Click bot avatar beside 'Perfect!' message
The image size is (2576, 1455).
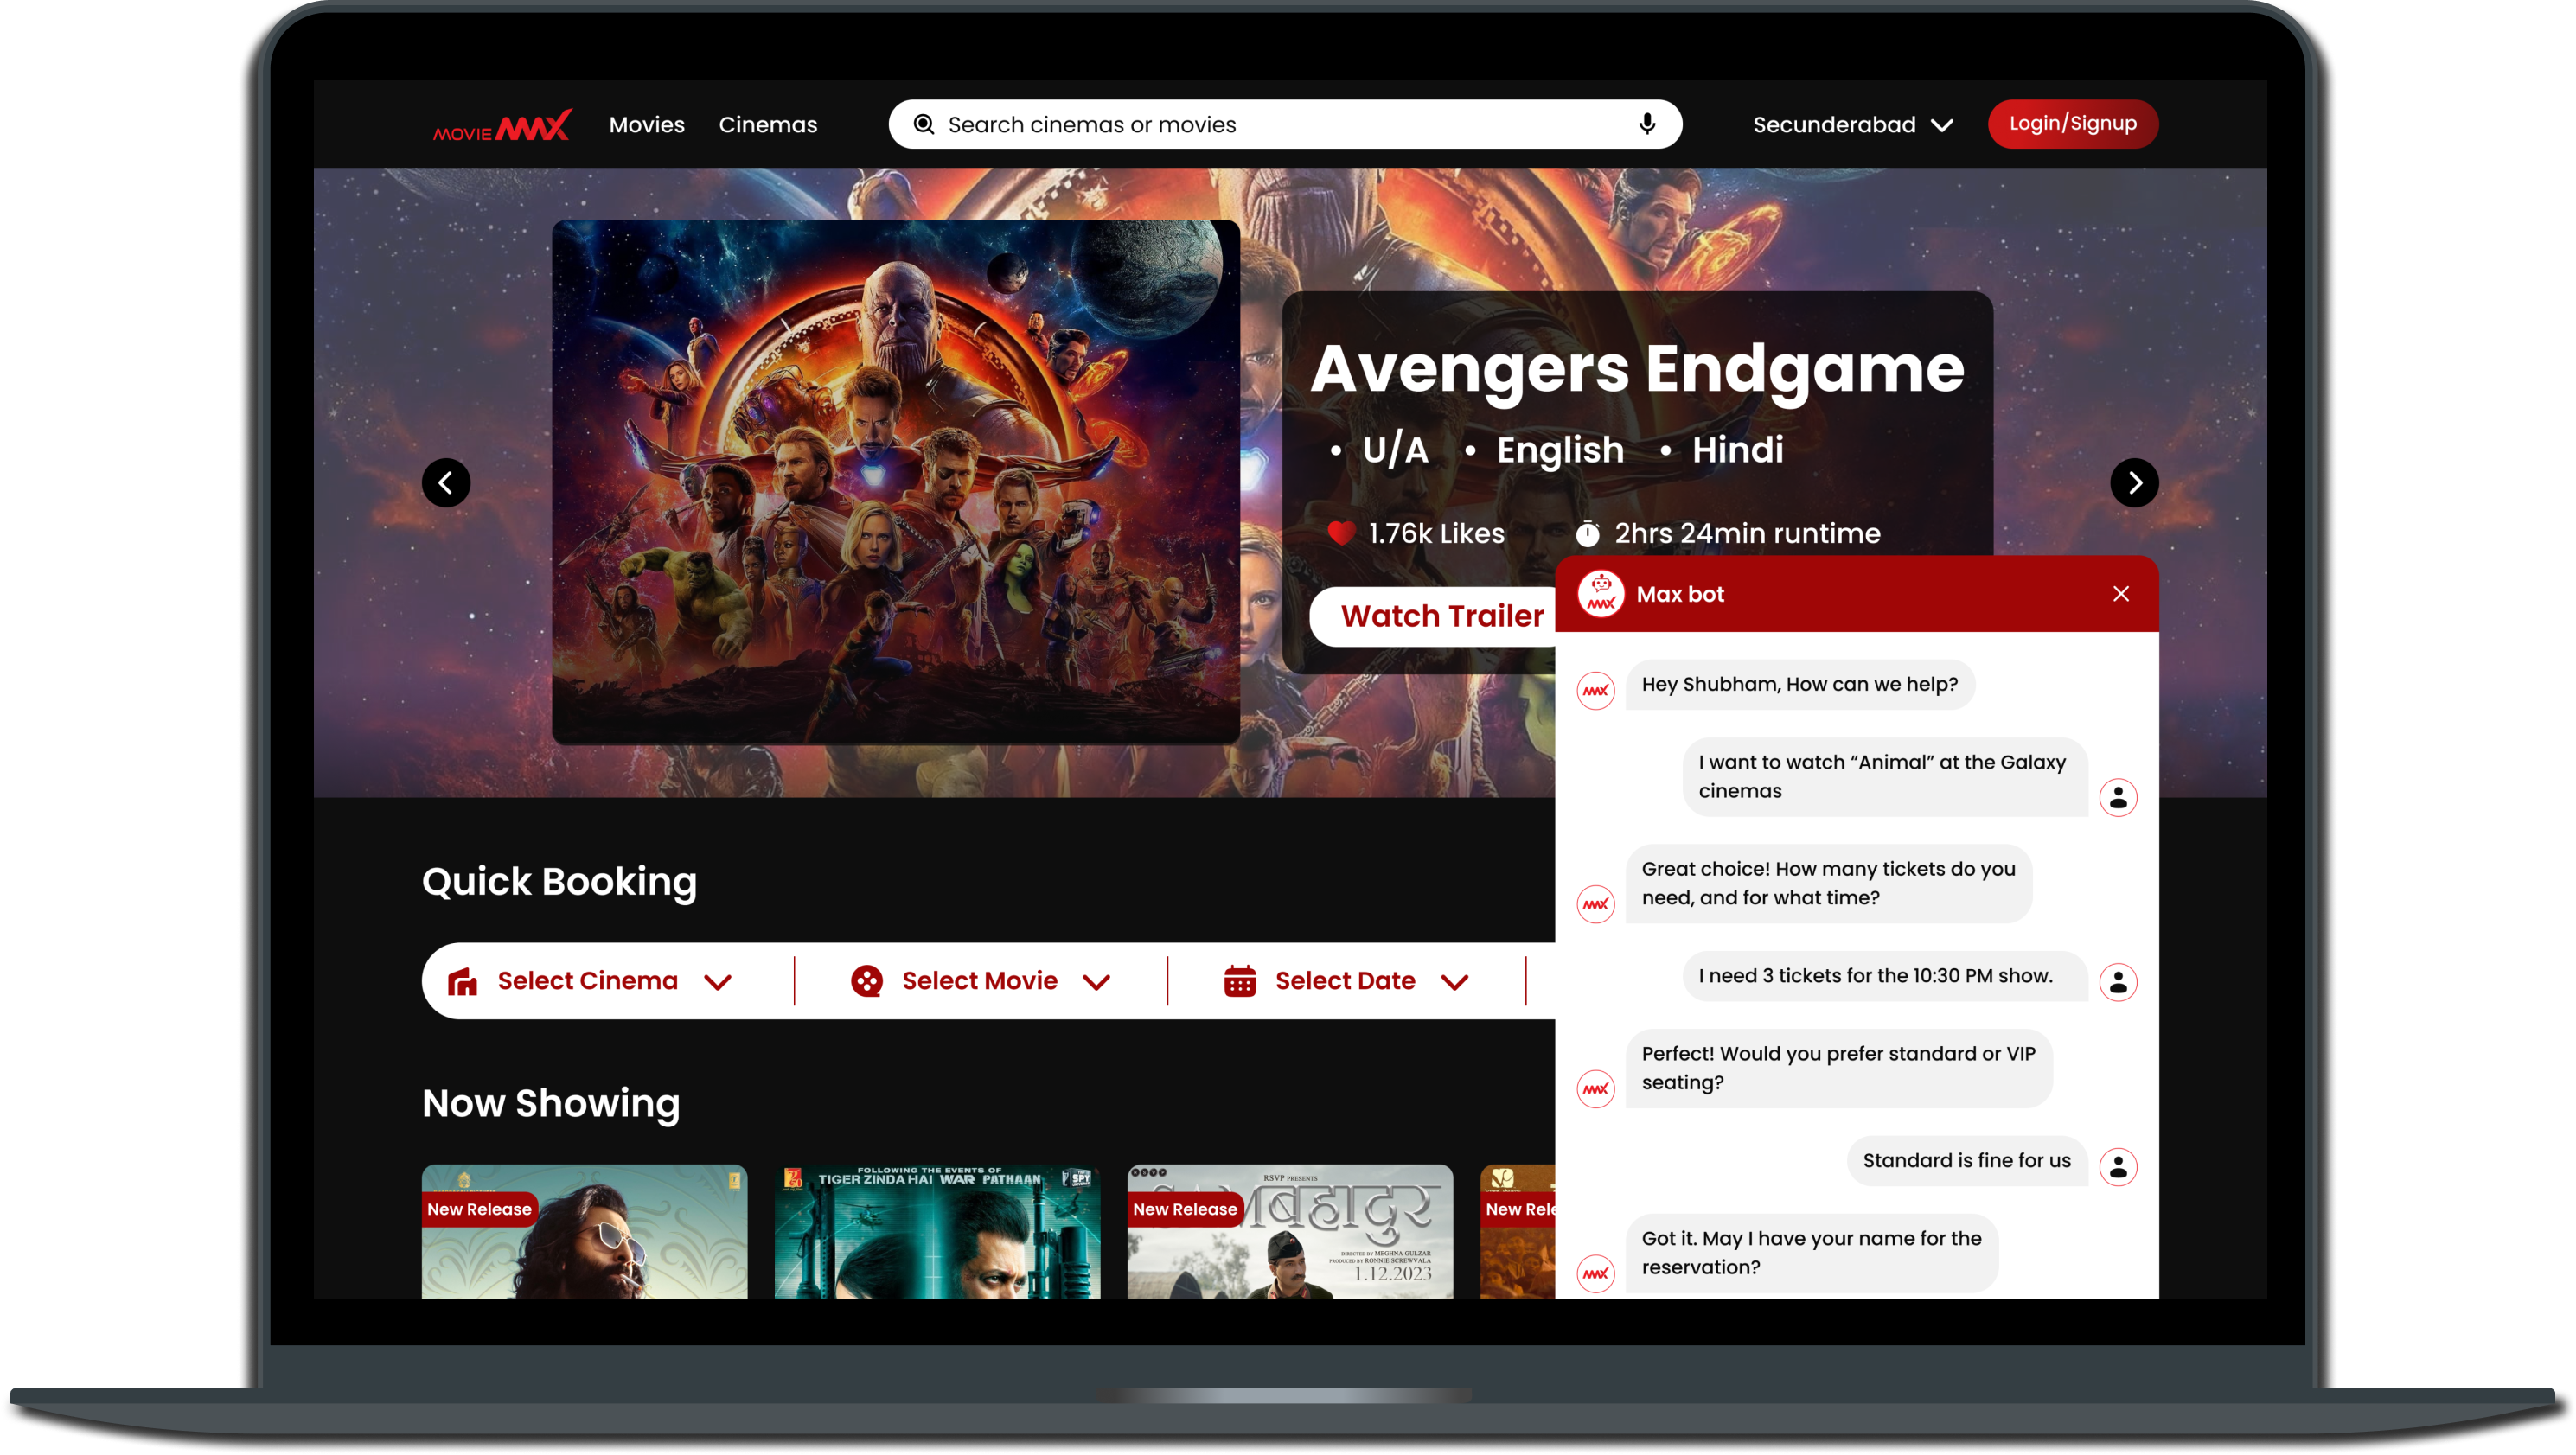tap(1596, 1089)
